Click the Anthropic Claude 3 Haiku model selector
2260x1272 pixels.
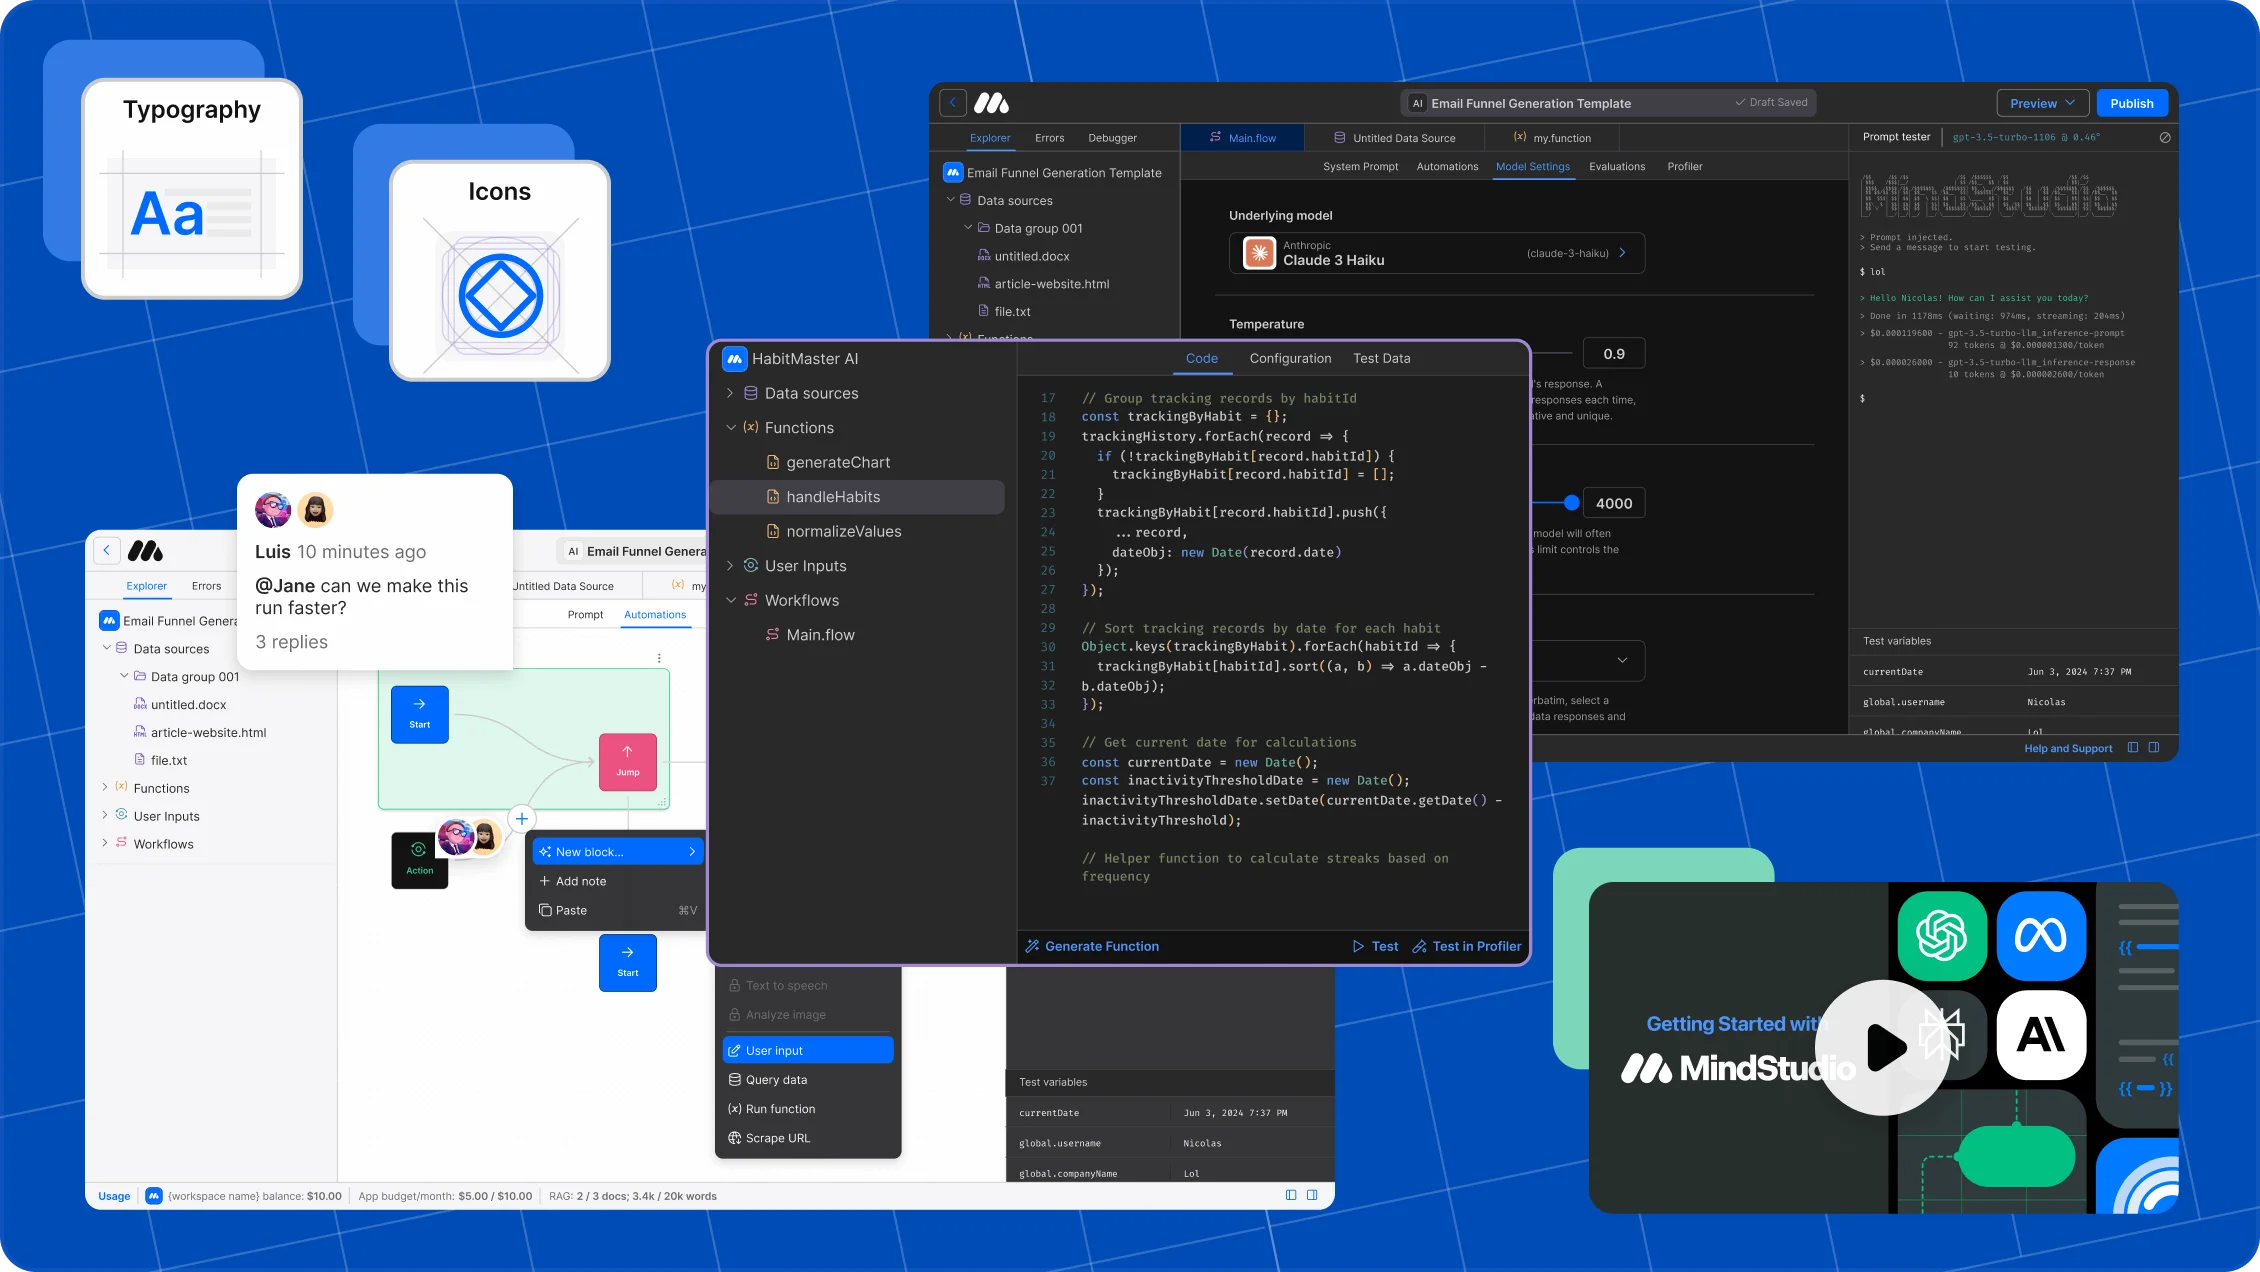coord(1437,252)
